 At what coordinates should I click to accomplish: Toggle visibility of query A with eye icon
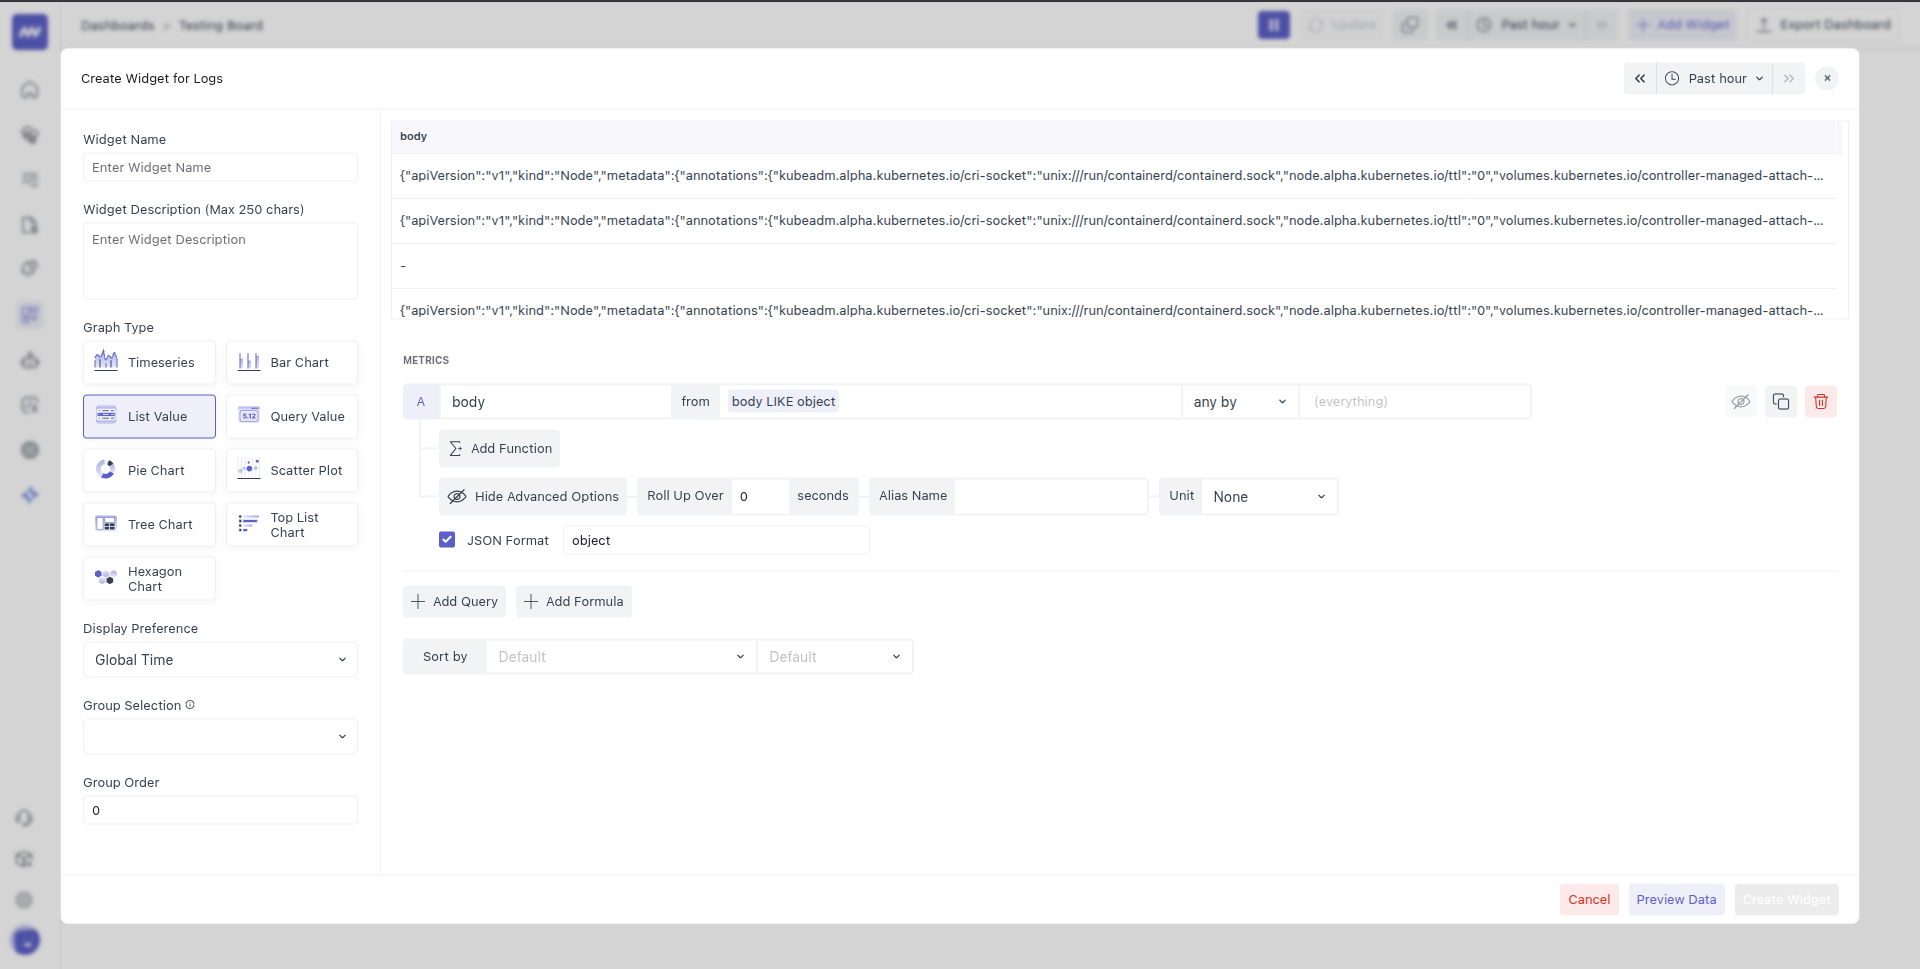click(1741, 401)
